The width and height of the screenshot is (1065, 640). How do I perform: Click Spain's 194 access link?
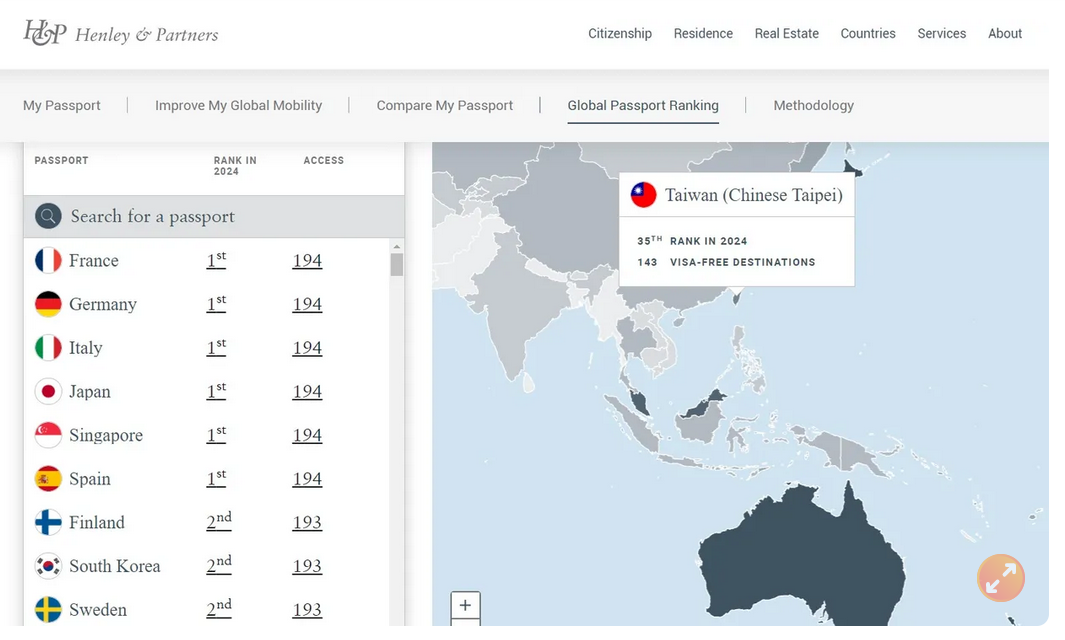coord(307,479)
